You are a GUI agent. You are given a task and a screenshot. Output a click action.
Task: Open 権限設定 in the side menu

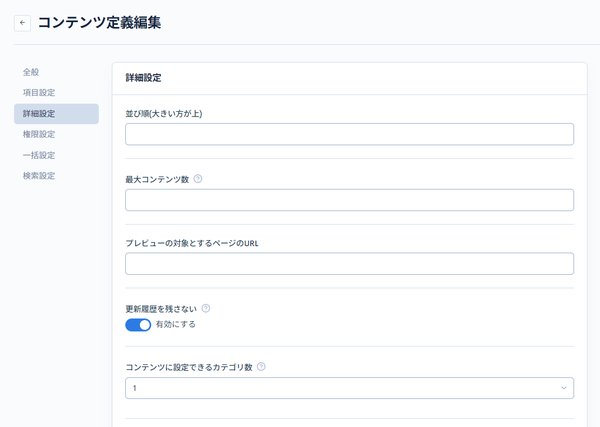pyautogui.click(x=56, y=134)
